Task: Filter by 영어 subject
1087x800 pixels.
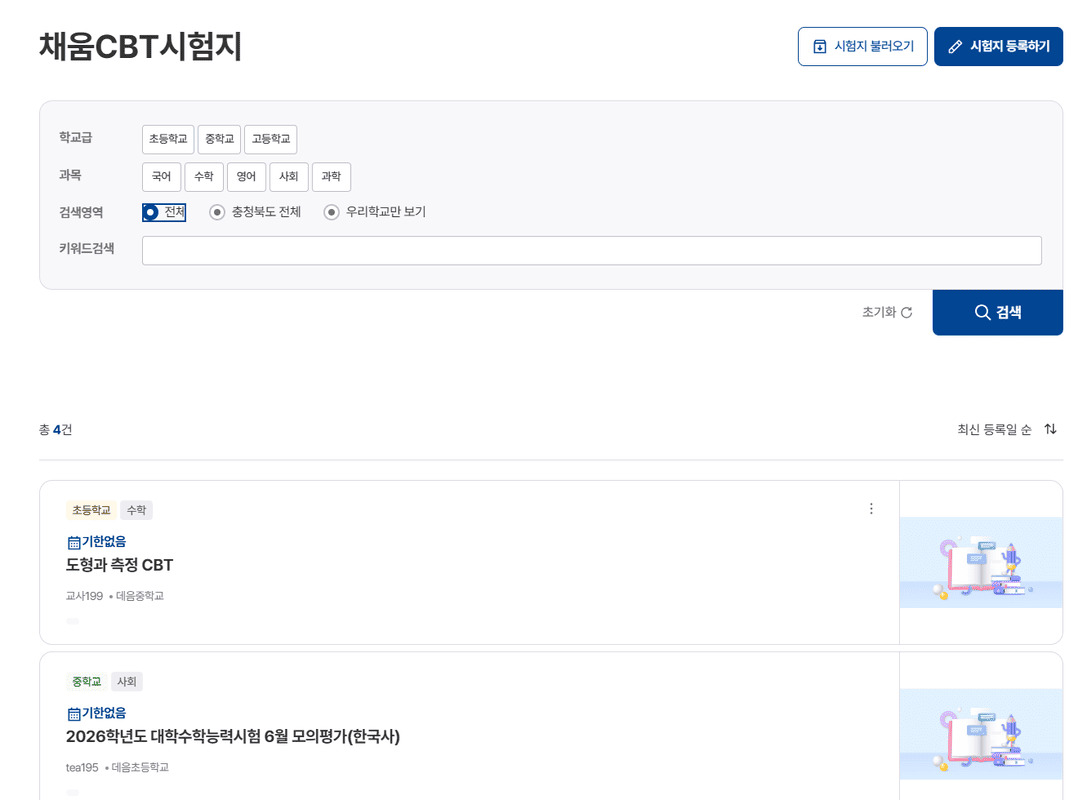Action: [246, 177]
